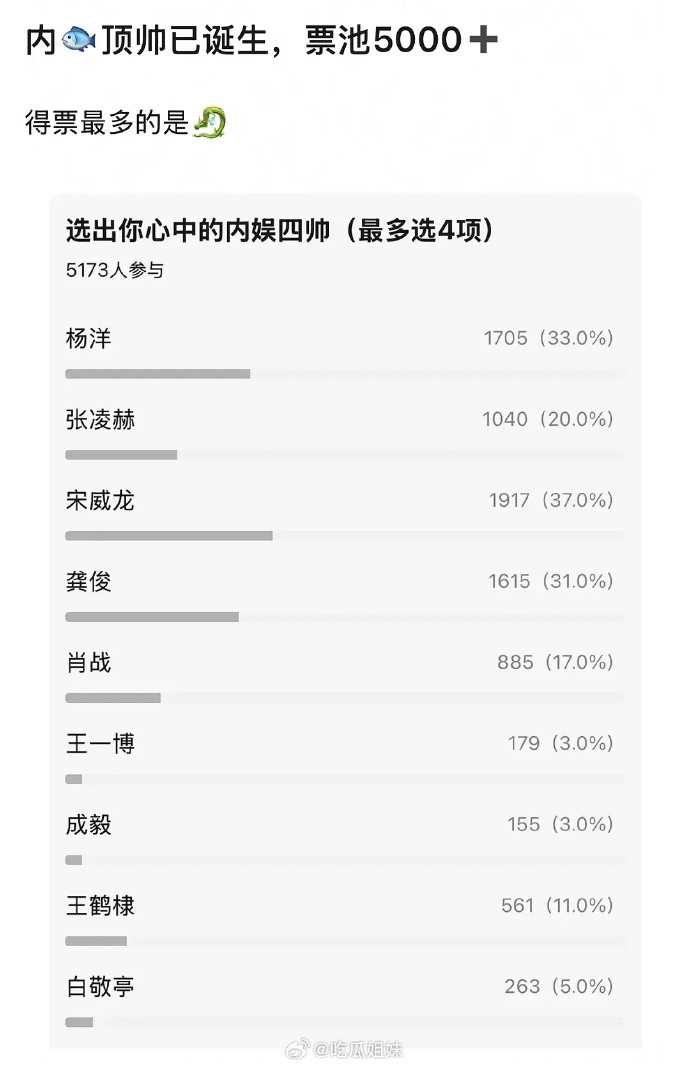The image size is (690, 1066).
Task: Click 宋威龙's 37.0% progress bar
Action: 345,536
